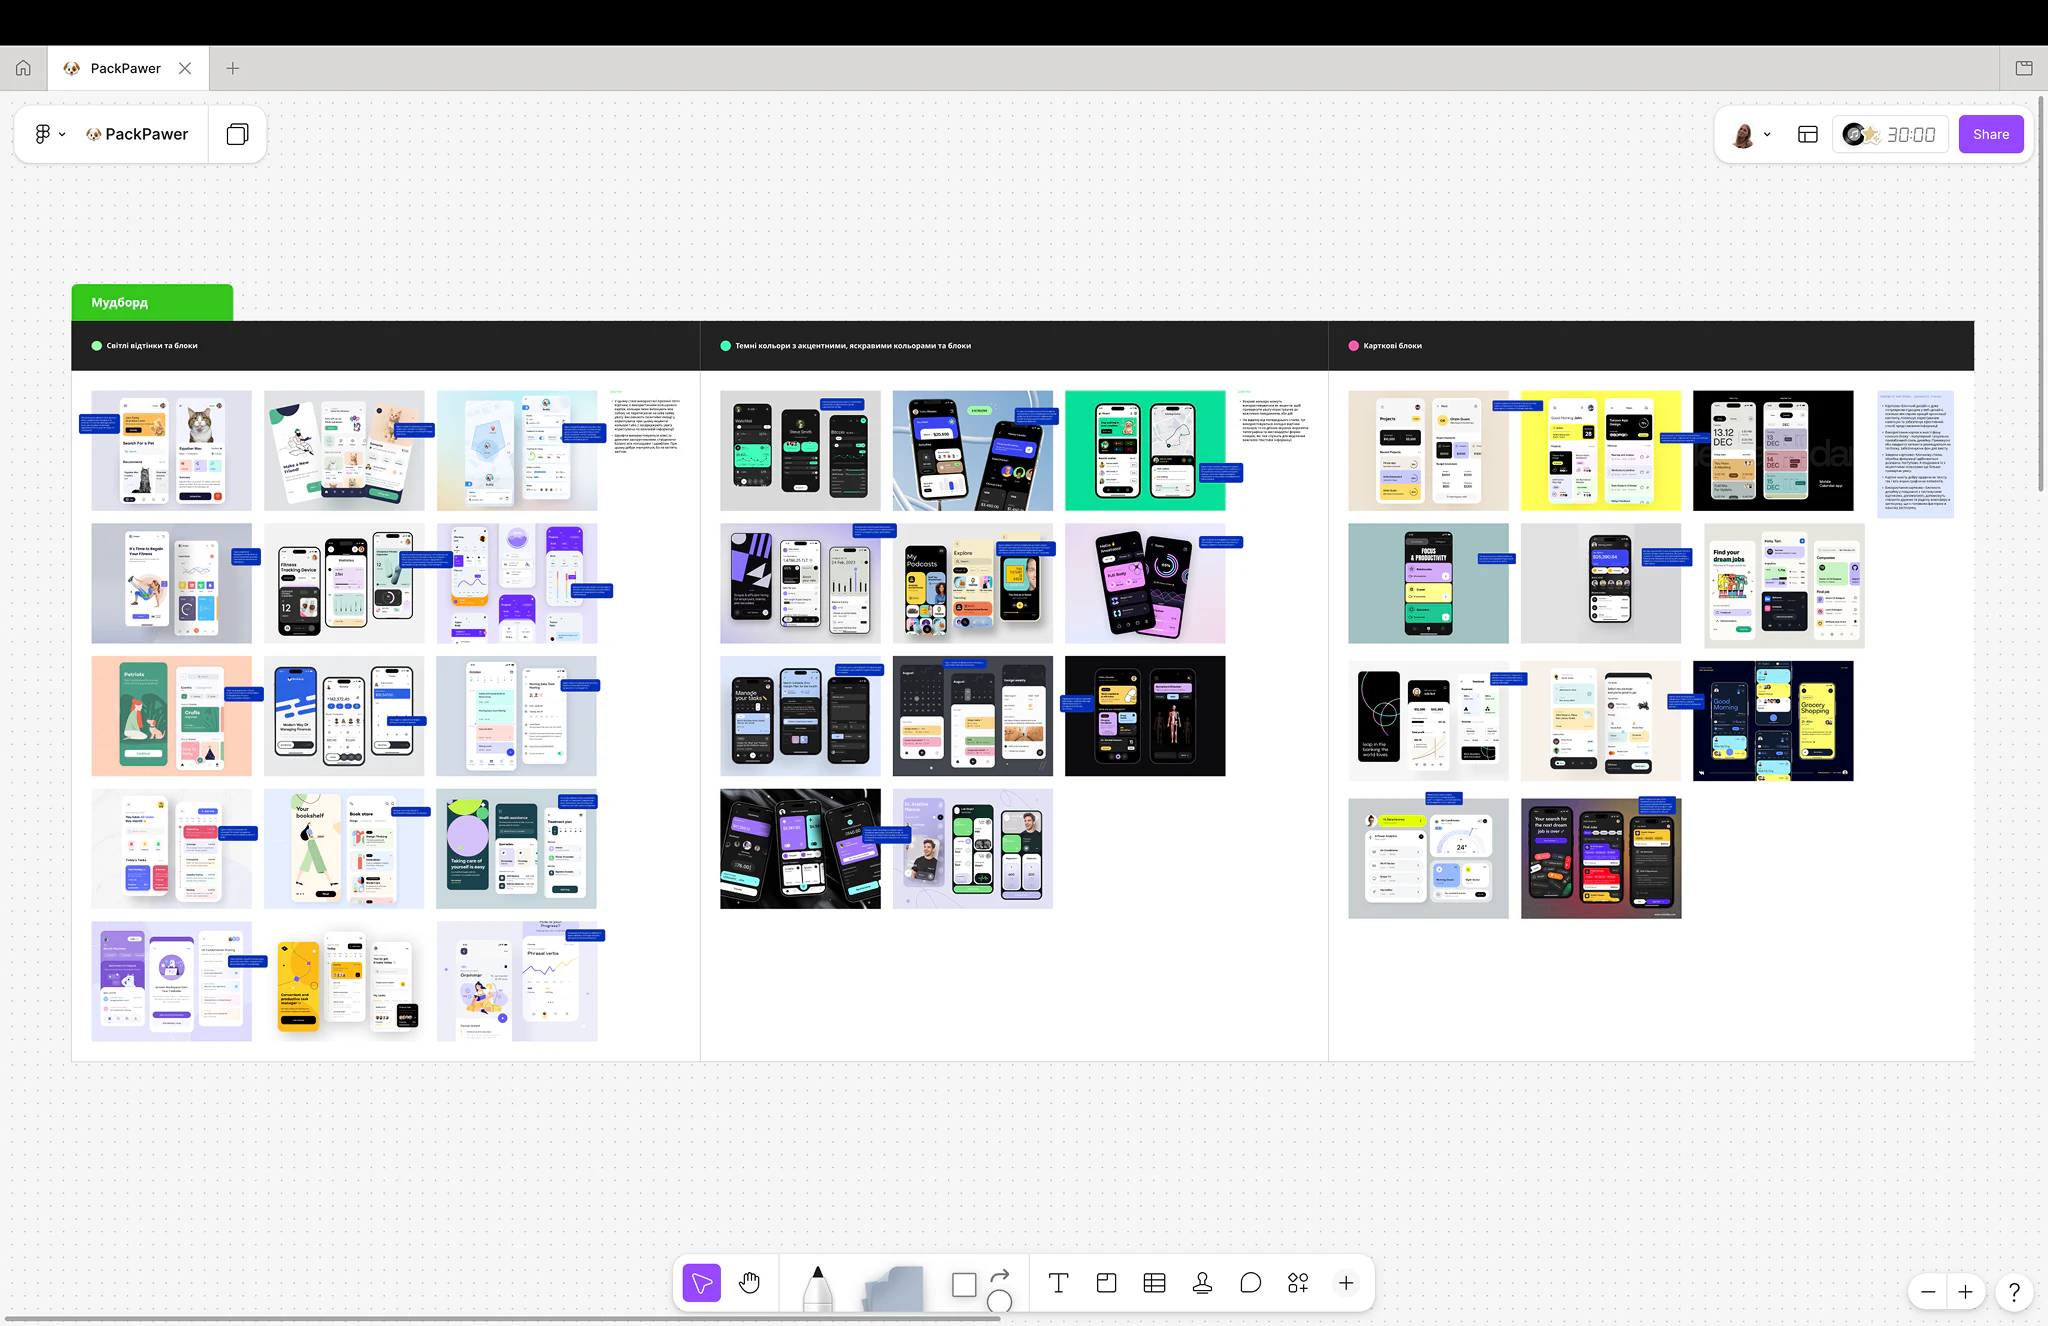Zoom in with the plus button
2048x1326 pixels.
[x=1965, y=1292]
